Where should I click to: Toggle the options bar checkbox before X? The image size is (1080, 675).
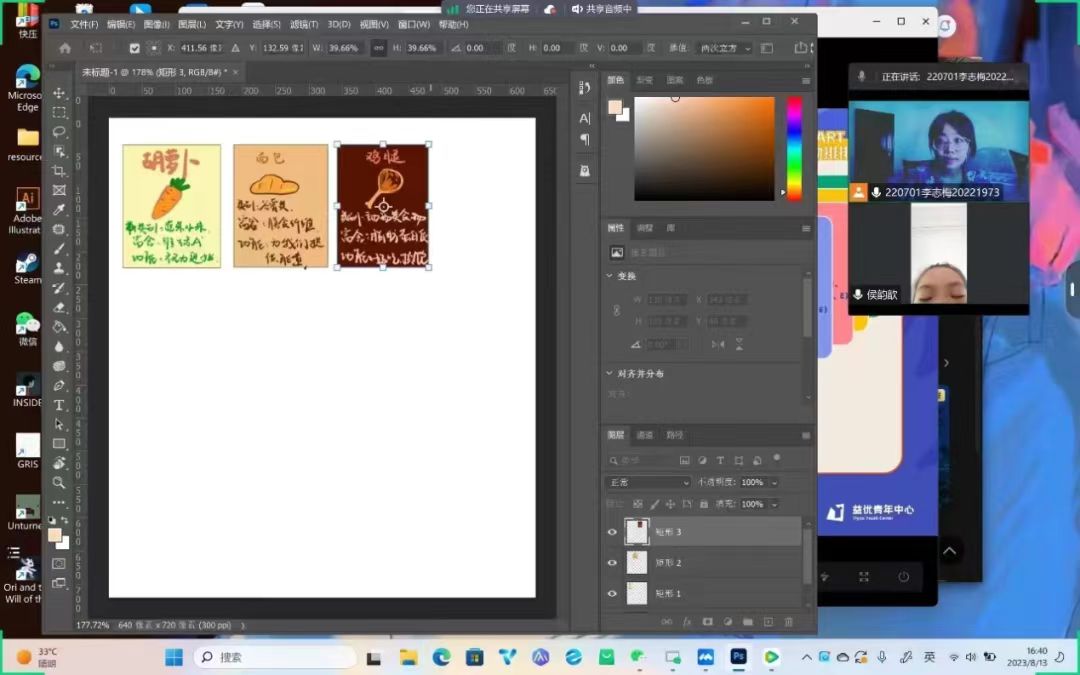[x=135, y=48]
